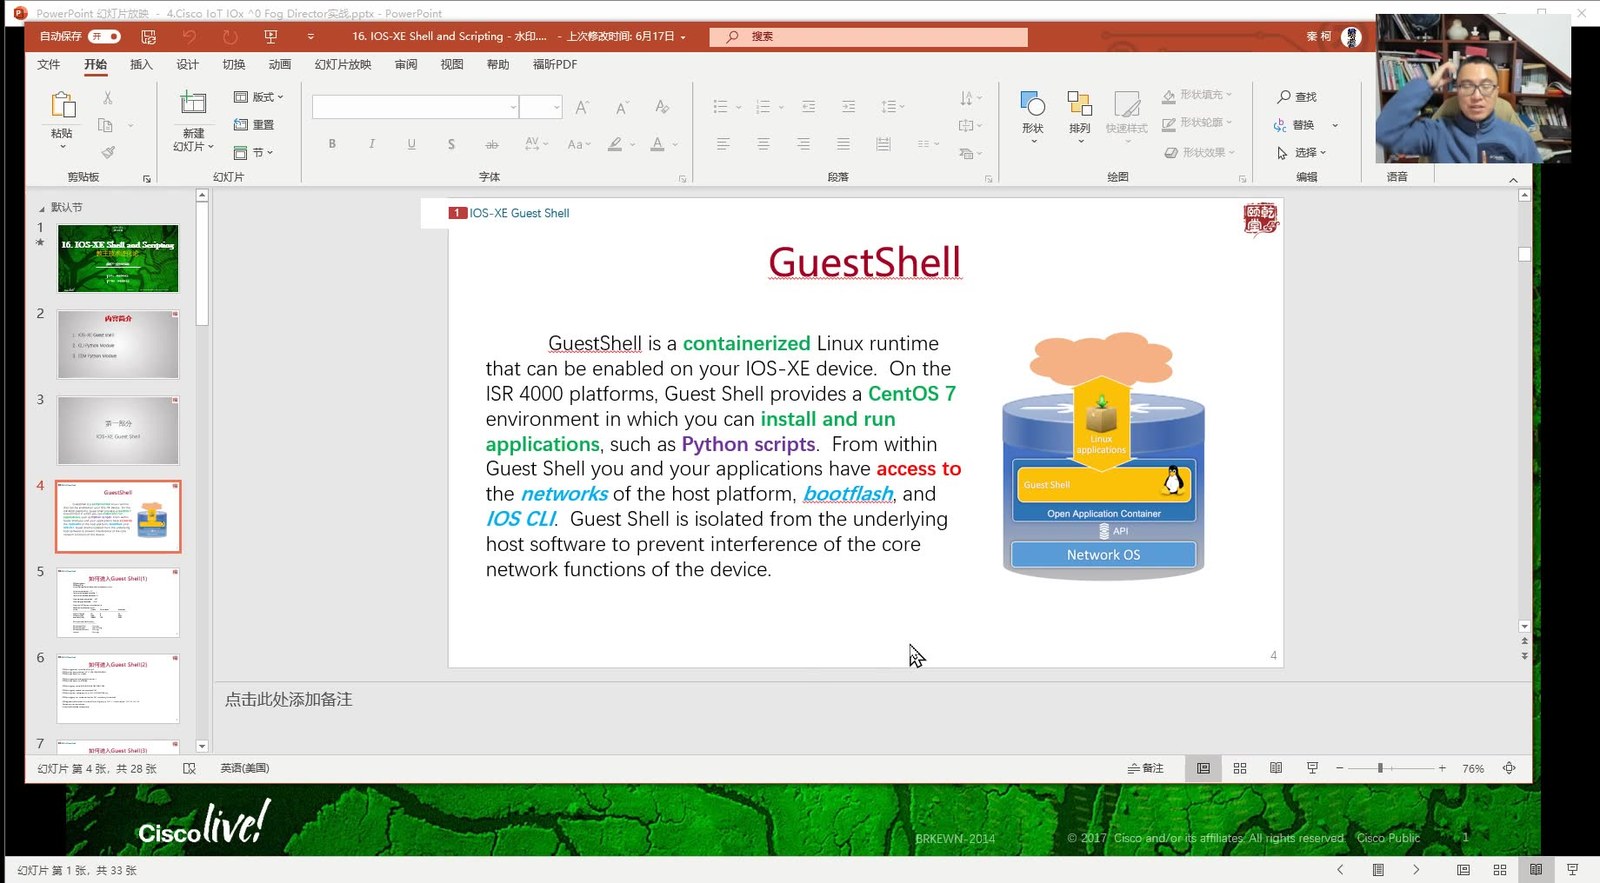Open the File (文件) tab
The height and width of the screenshot is (883, 1600).
click(x=48, y=65)
